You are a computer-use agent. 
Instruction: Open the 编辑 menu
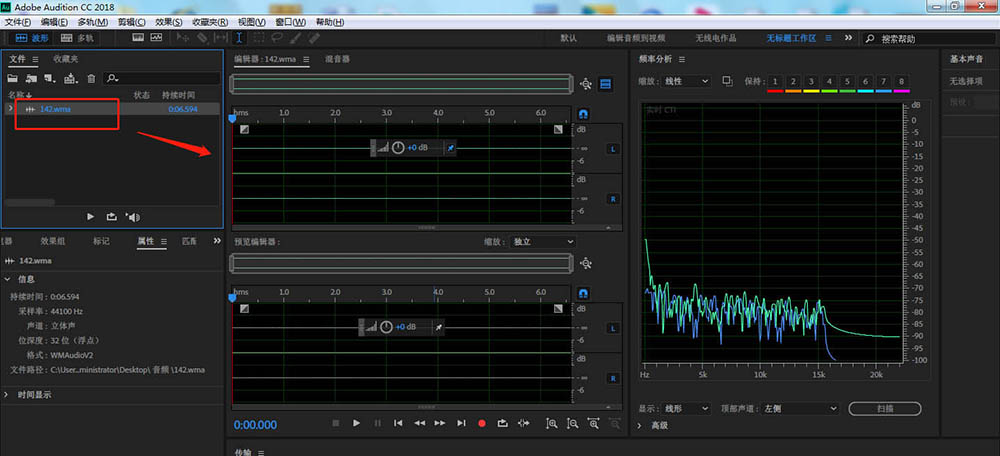55,22
